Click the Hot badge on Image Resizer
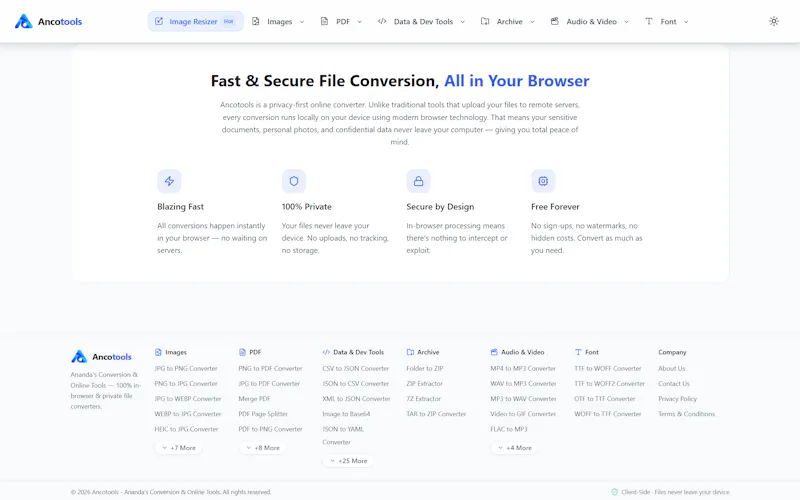The width and height of the screenshot is (800, 500). coord(229,21)
